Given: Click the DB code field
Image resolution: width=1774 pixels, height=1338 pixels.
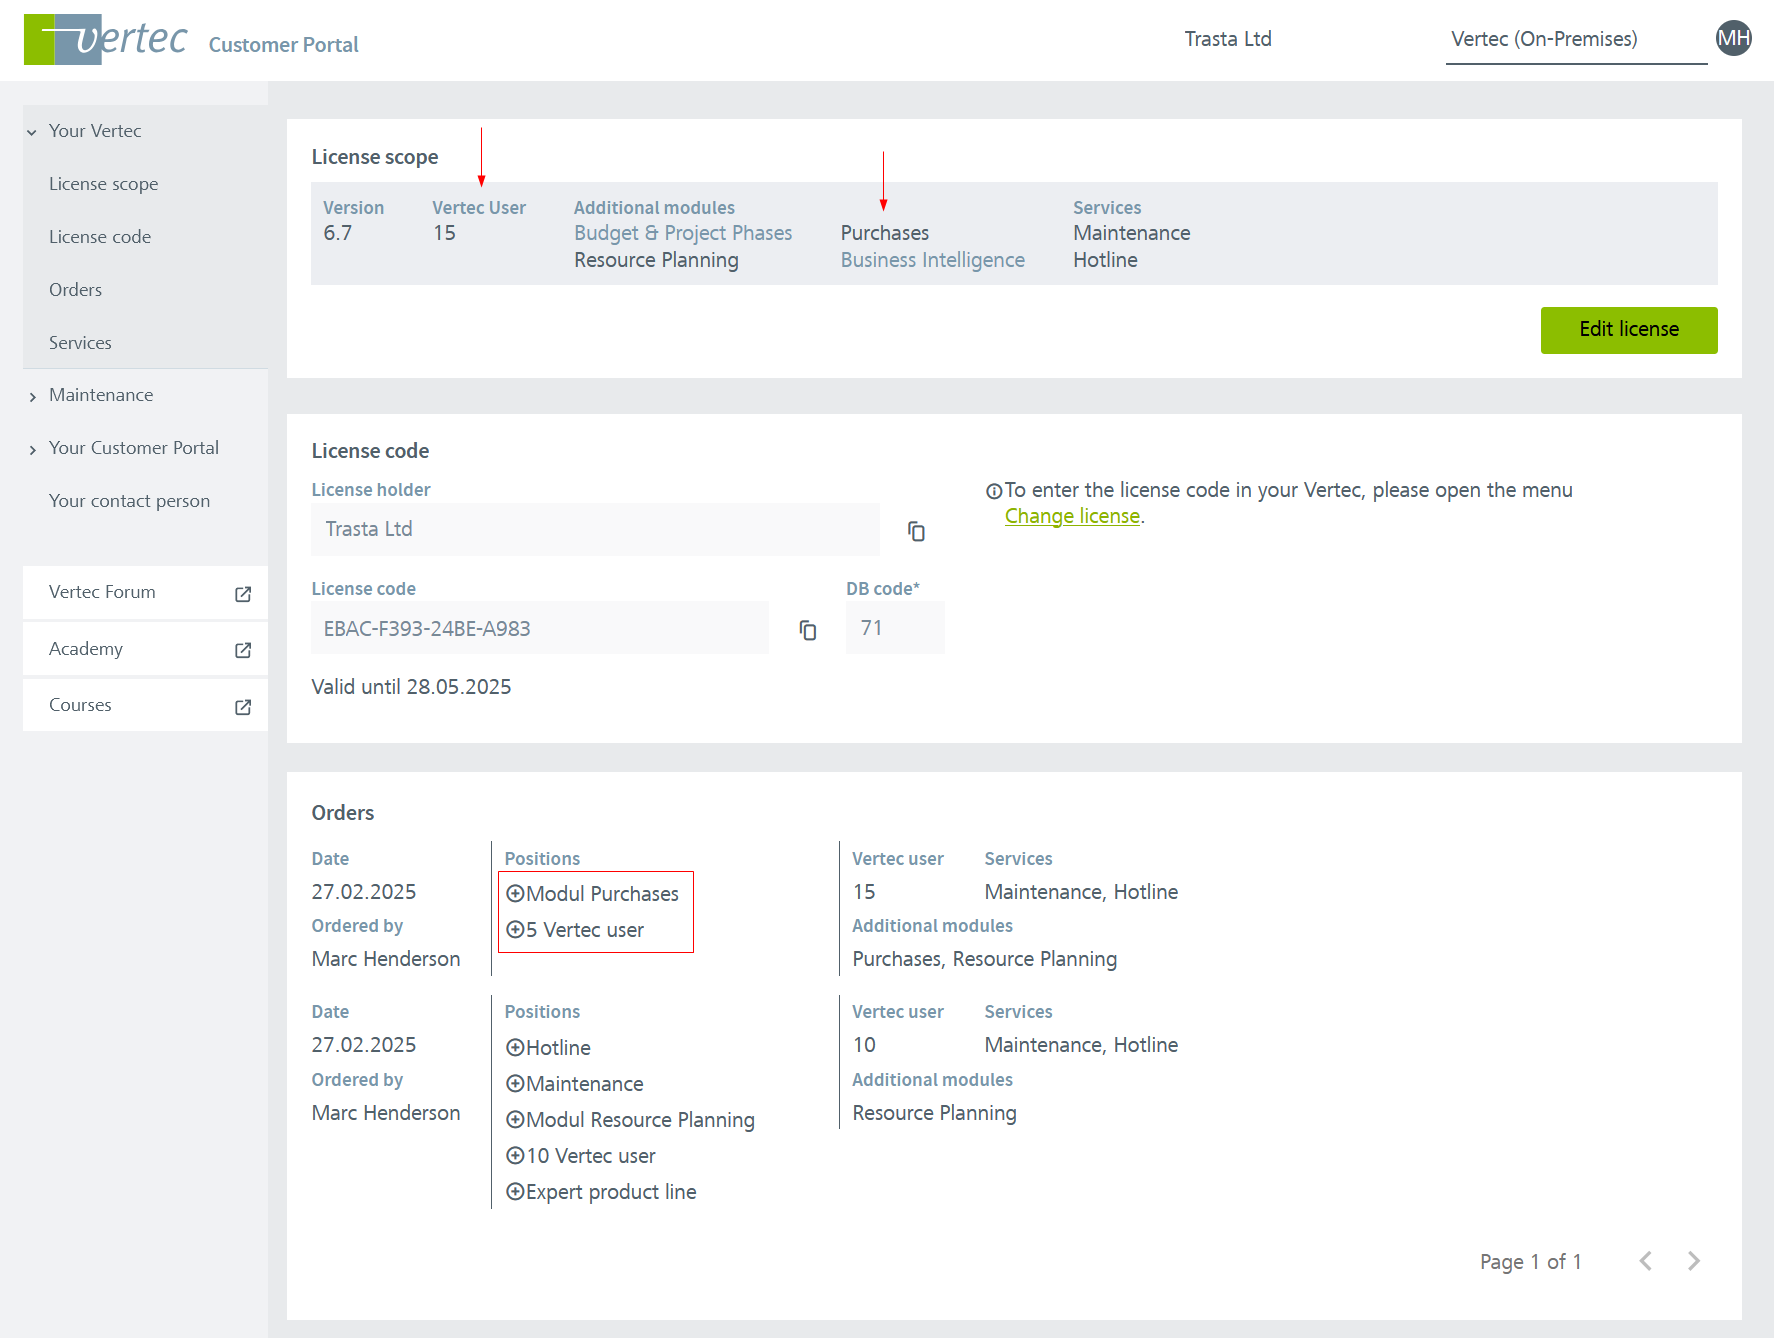Looking at the screenshot, I should pos(894,628).
